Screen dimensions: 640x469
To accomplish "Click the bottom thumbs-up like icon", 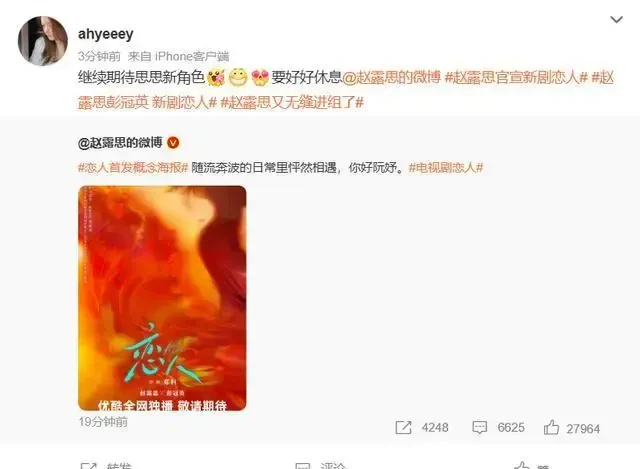I will 521,465.
